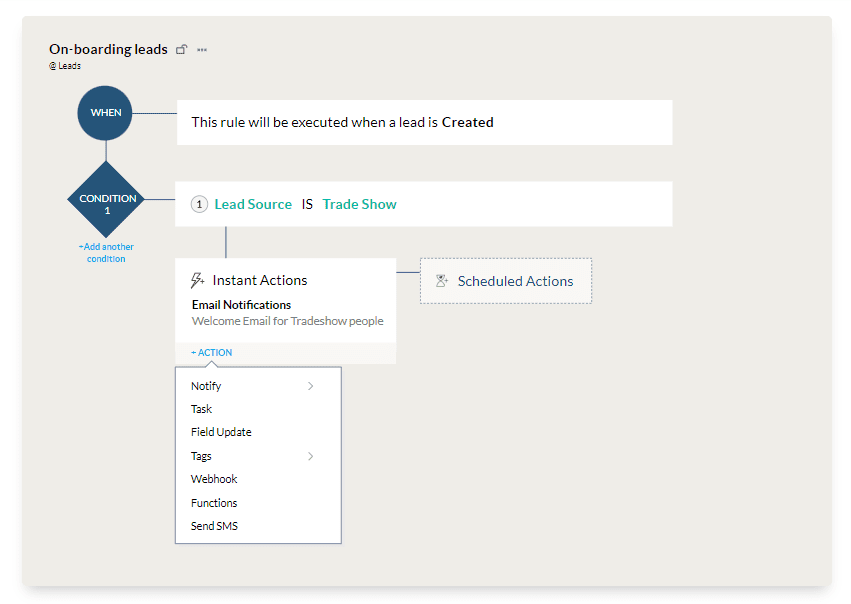Viewport: 851px width, 604px height.
Task: Open the Scheduled Actions box
Action: coord(506,281)
